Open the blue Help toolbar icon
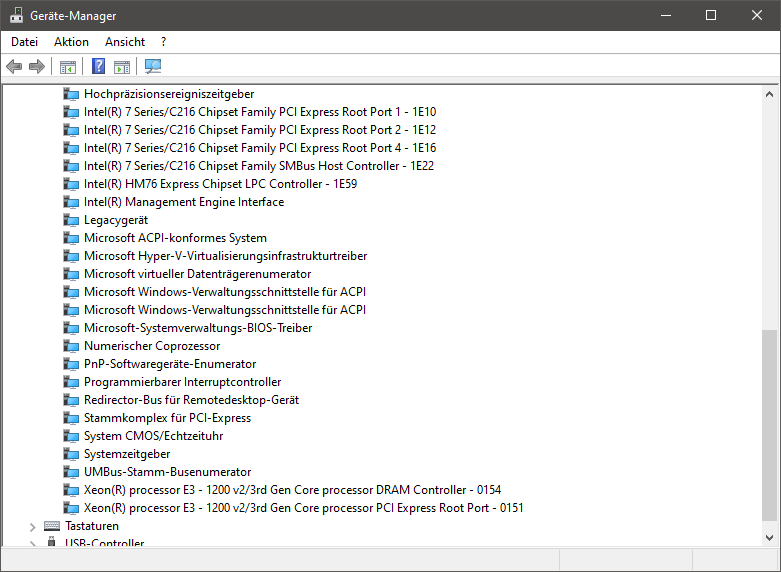The width and height of the screenshot is (781, 572). point(99,66)
